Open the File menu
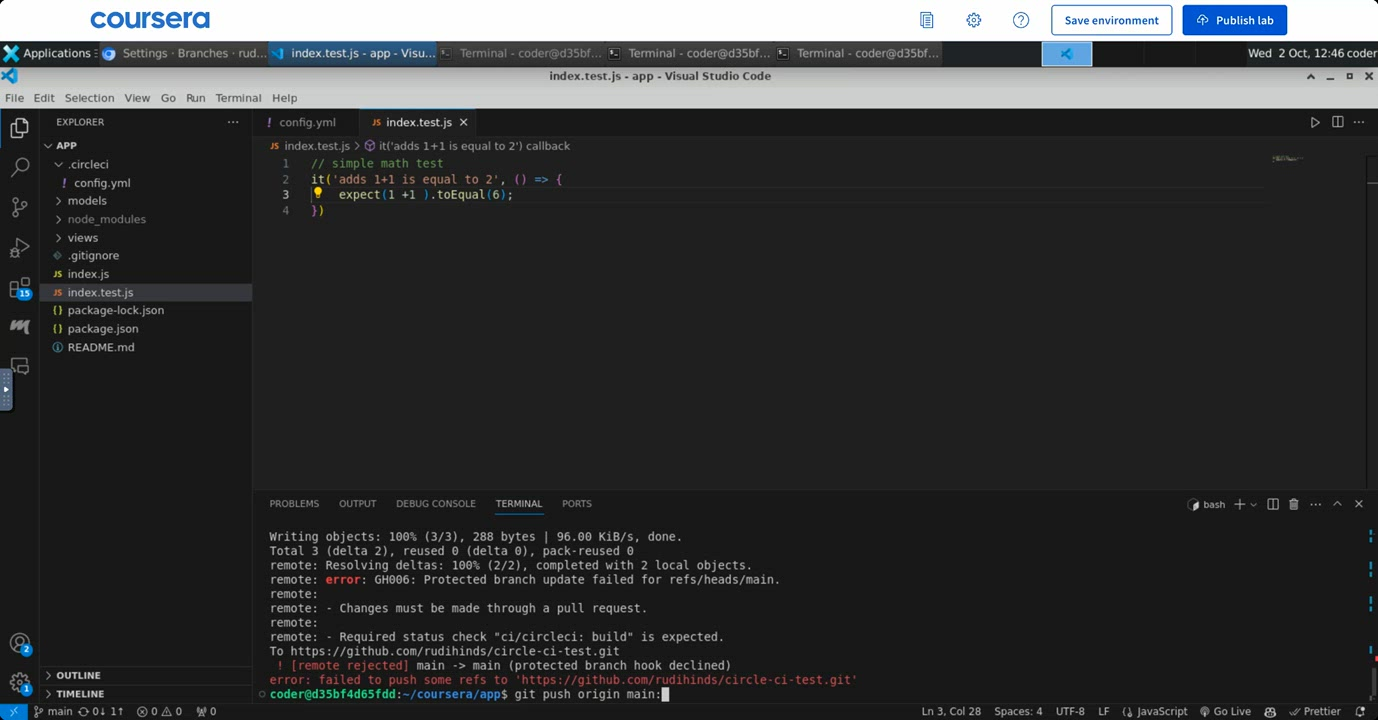The image size is (1378, 720). [14, 98]
